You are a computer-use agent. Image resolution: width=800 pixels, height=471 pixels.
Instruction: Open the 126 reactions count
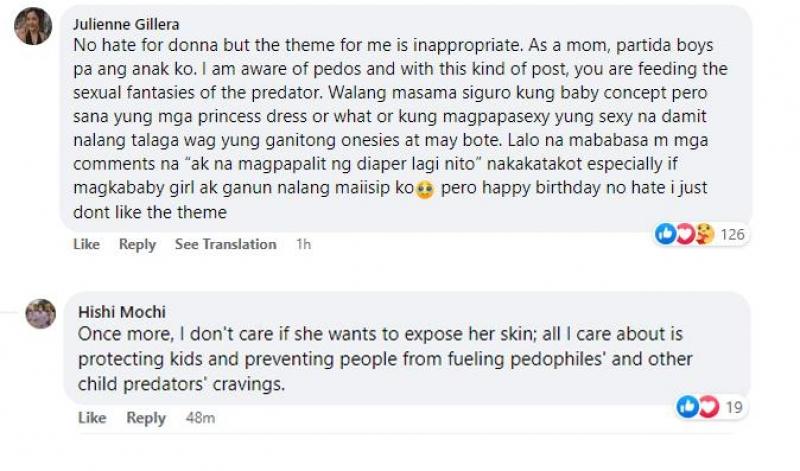click(733, 235)
